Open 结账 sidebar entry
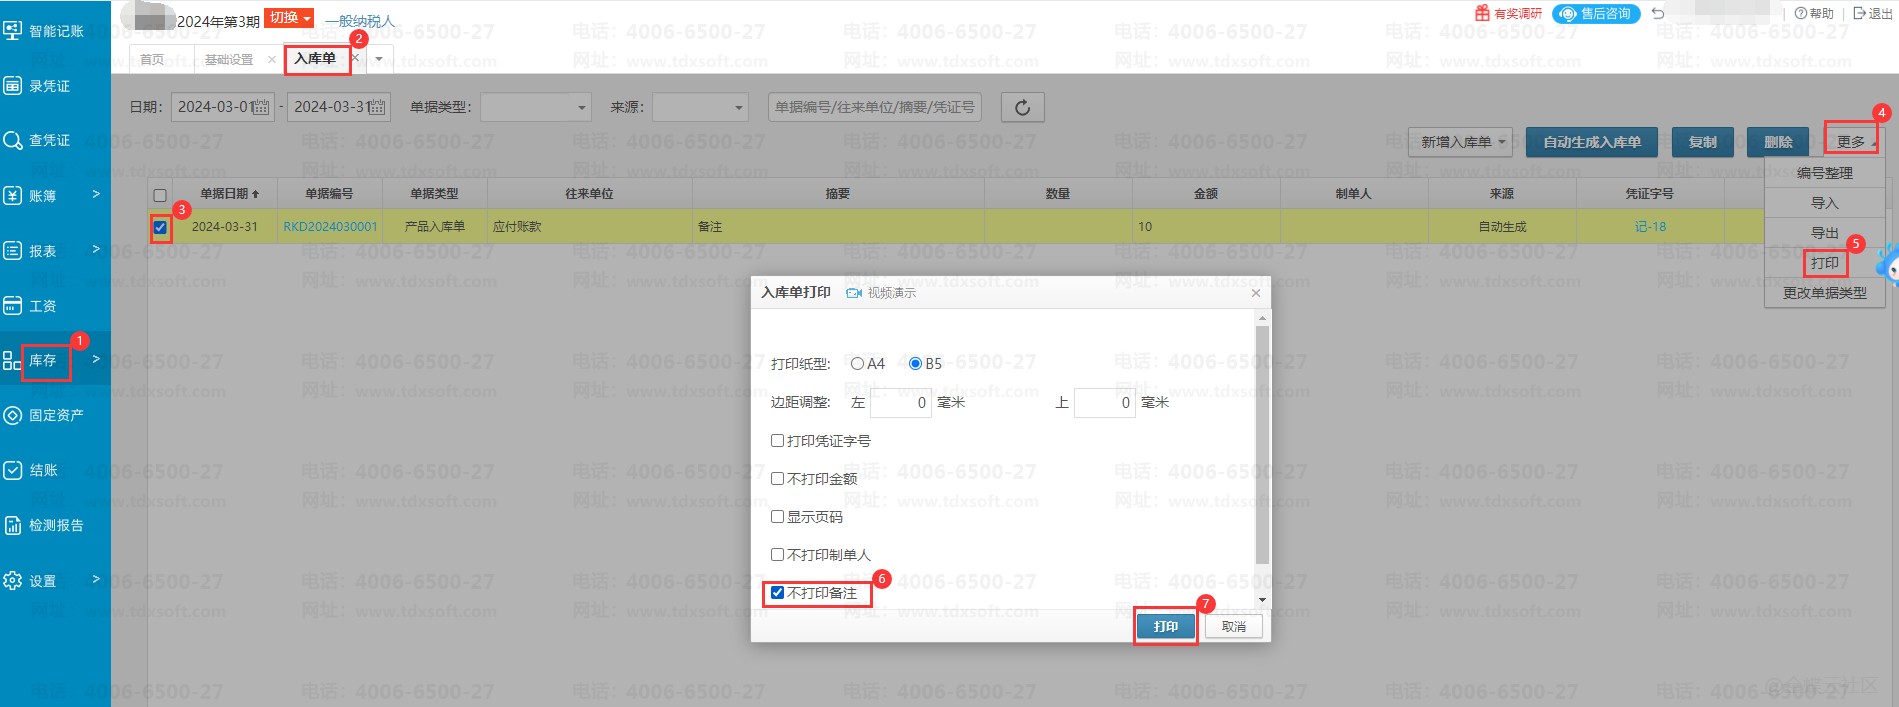Screen dimensions: 1899x707 point(31,470)
